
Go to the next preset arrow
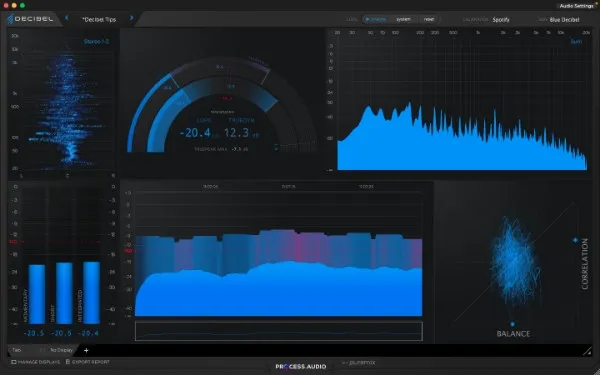pyautogui.click(x=132, y=18)
